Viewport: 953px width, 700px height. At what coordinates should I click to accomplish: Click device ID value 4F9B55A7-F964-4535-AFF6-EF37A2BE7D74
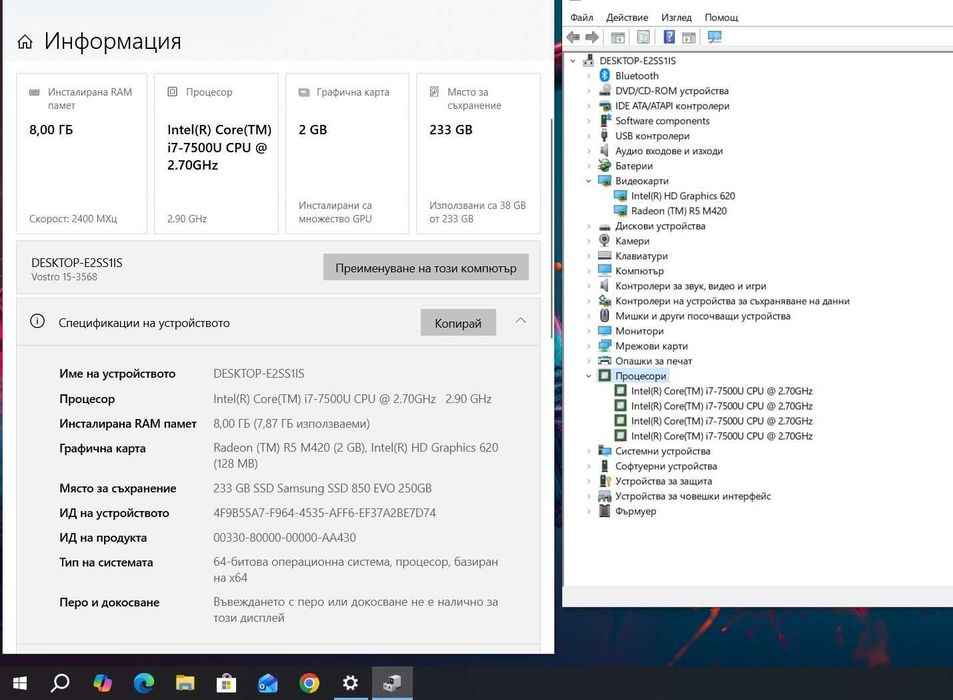click(325, 513)
